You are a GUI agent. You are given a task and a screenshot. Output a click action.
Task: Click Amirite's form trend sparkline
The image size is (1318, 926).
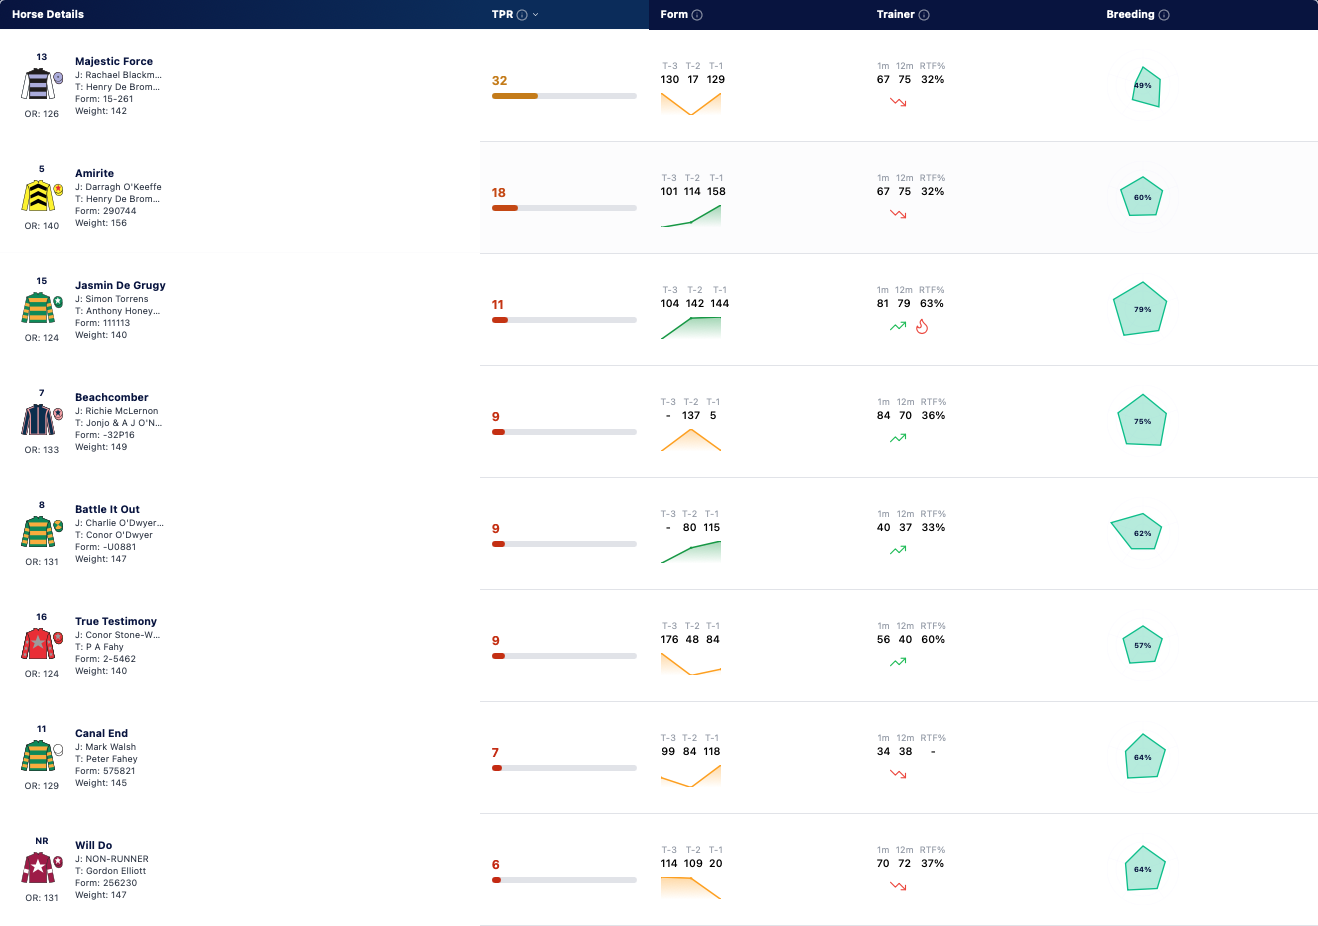pos(691,215)
